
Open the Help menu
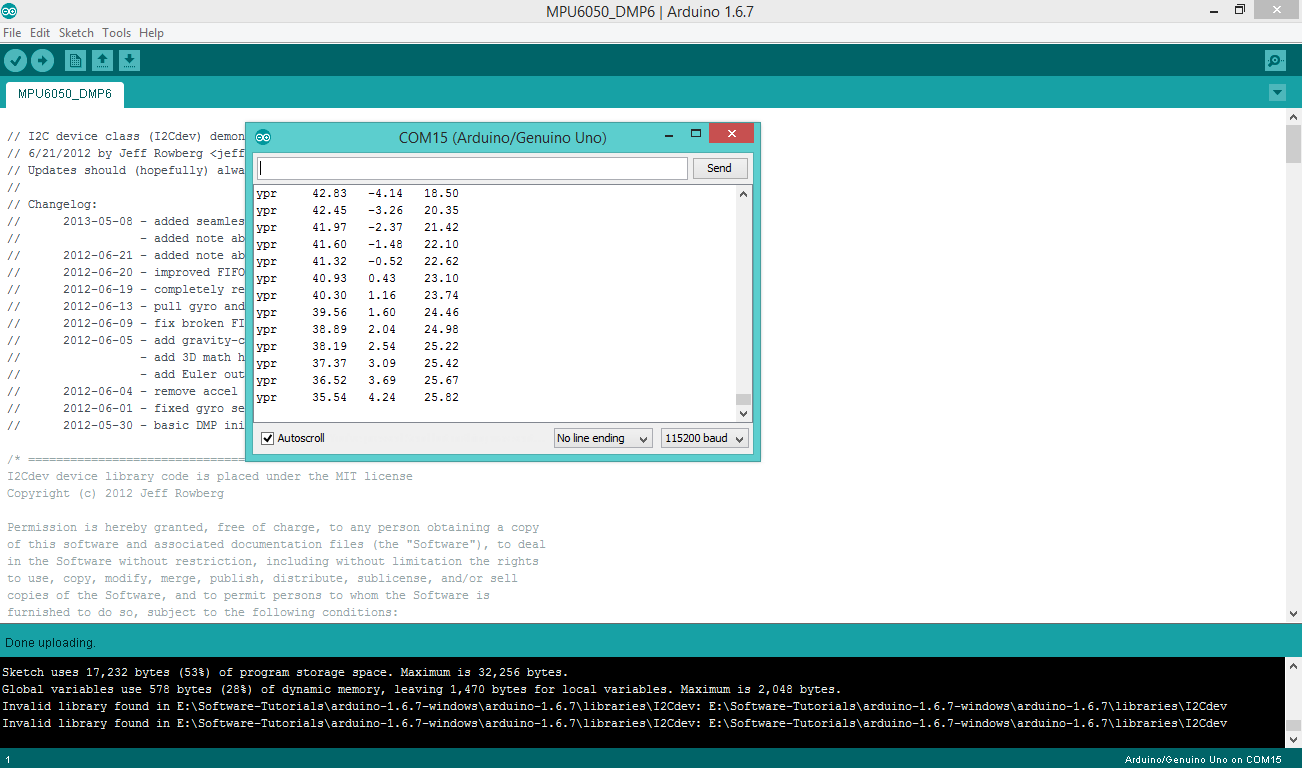pyautogui.click(x=151, y=33)
